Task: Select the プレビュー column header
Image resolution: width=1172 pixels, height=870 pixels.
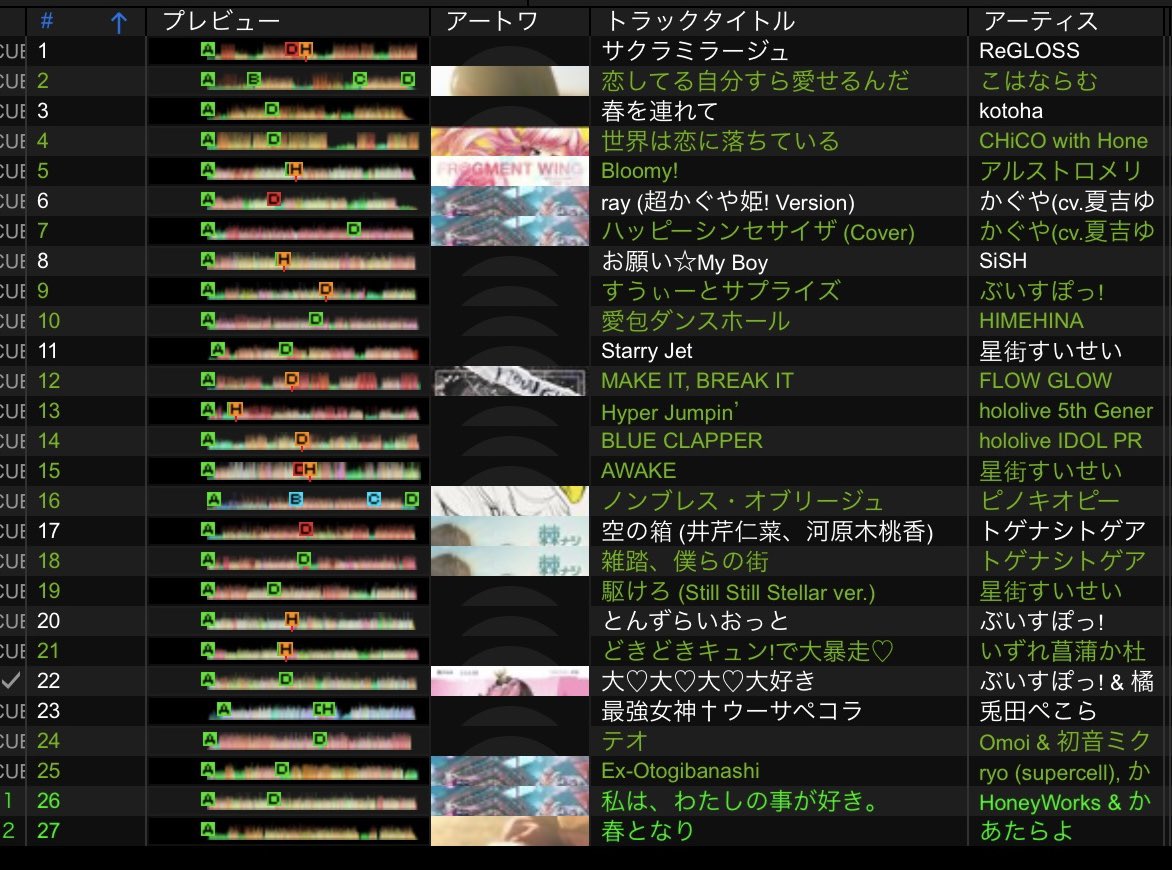Action: click(221, 21)
